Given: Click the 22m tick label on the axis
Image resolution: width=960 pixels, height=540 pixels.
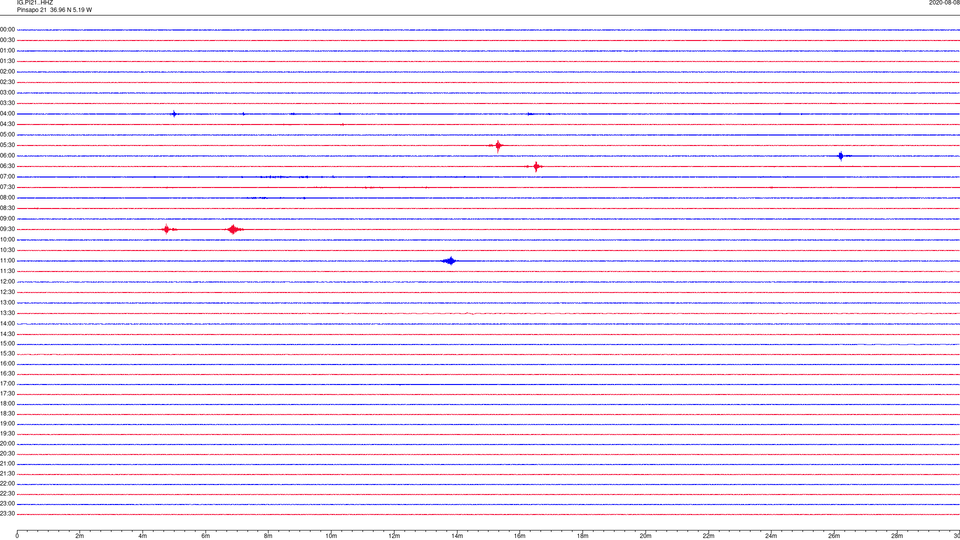Looking at the screenshot, I should pos(708,536).
